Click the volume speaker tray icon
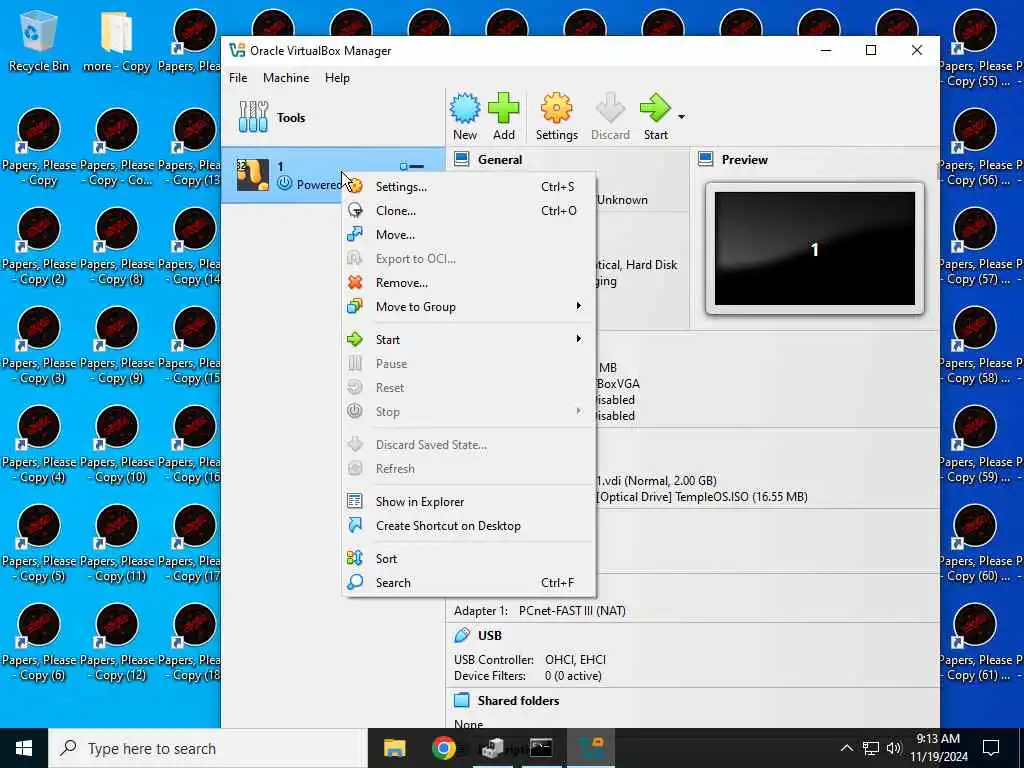Screen dimensions: 1024x768 [894, 748]
